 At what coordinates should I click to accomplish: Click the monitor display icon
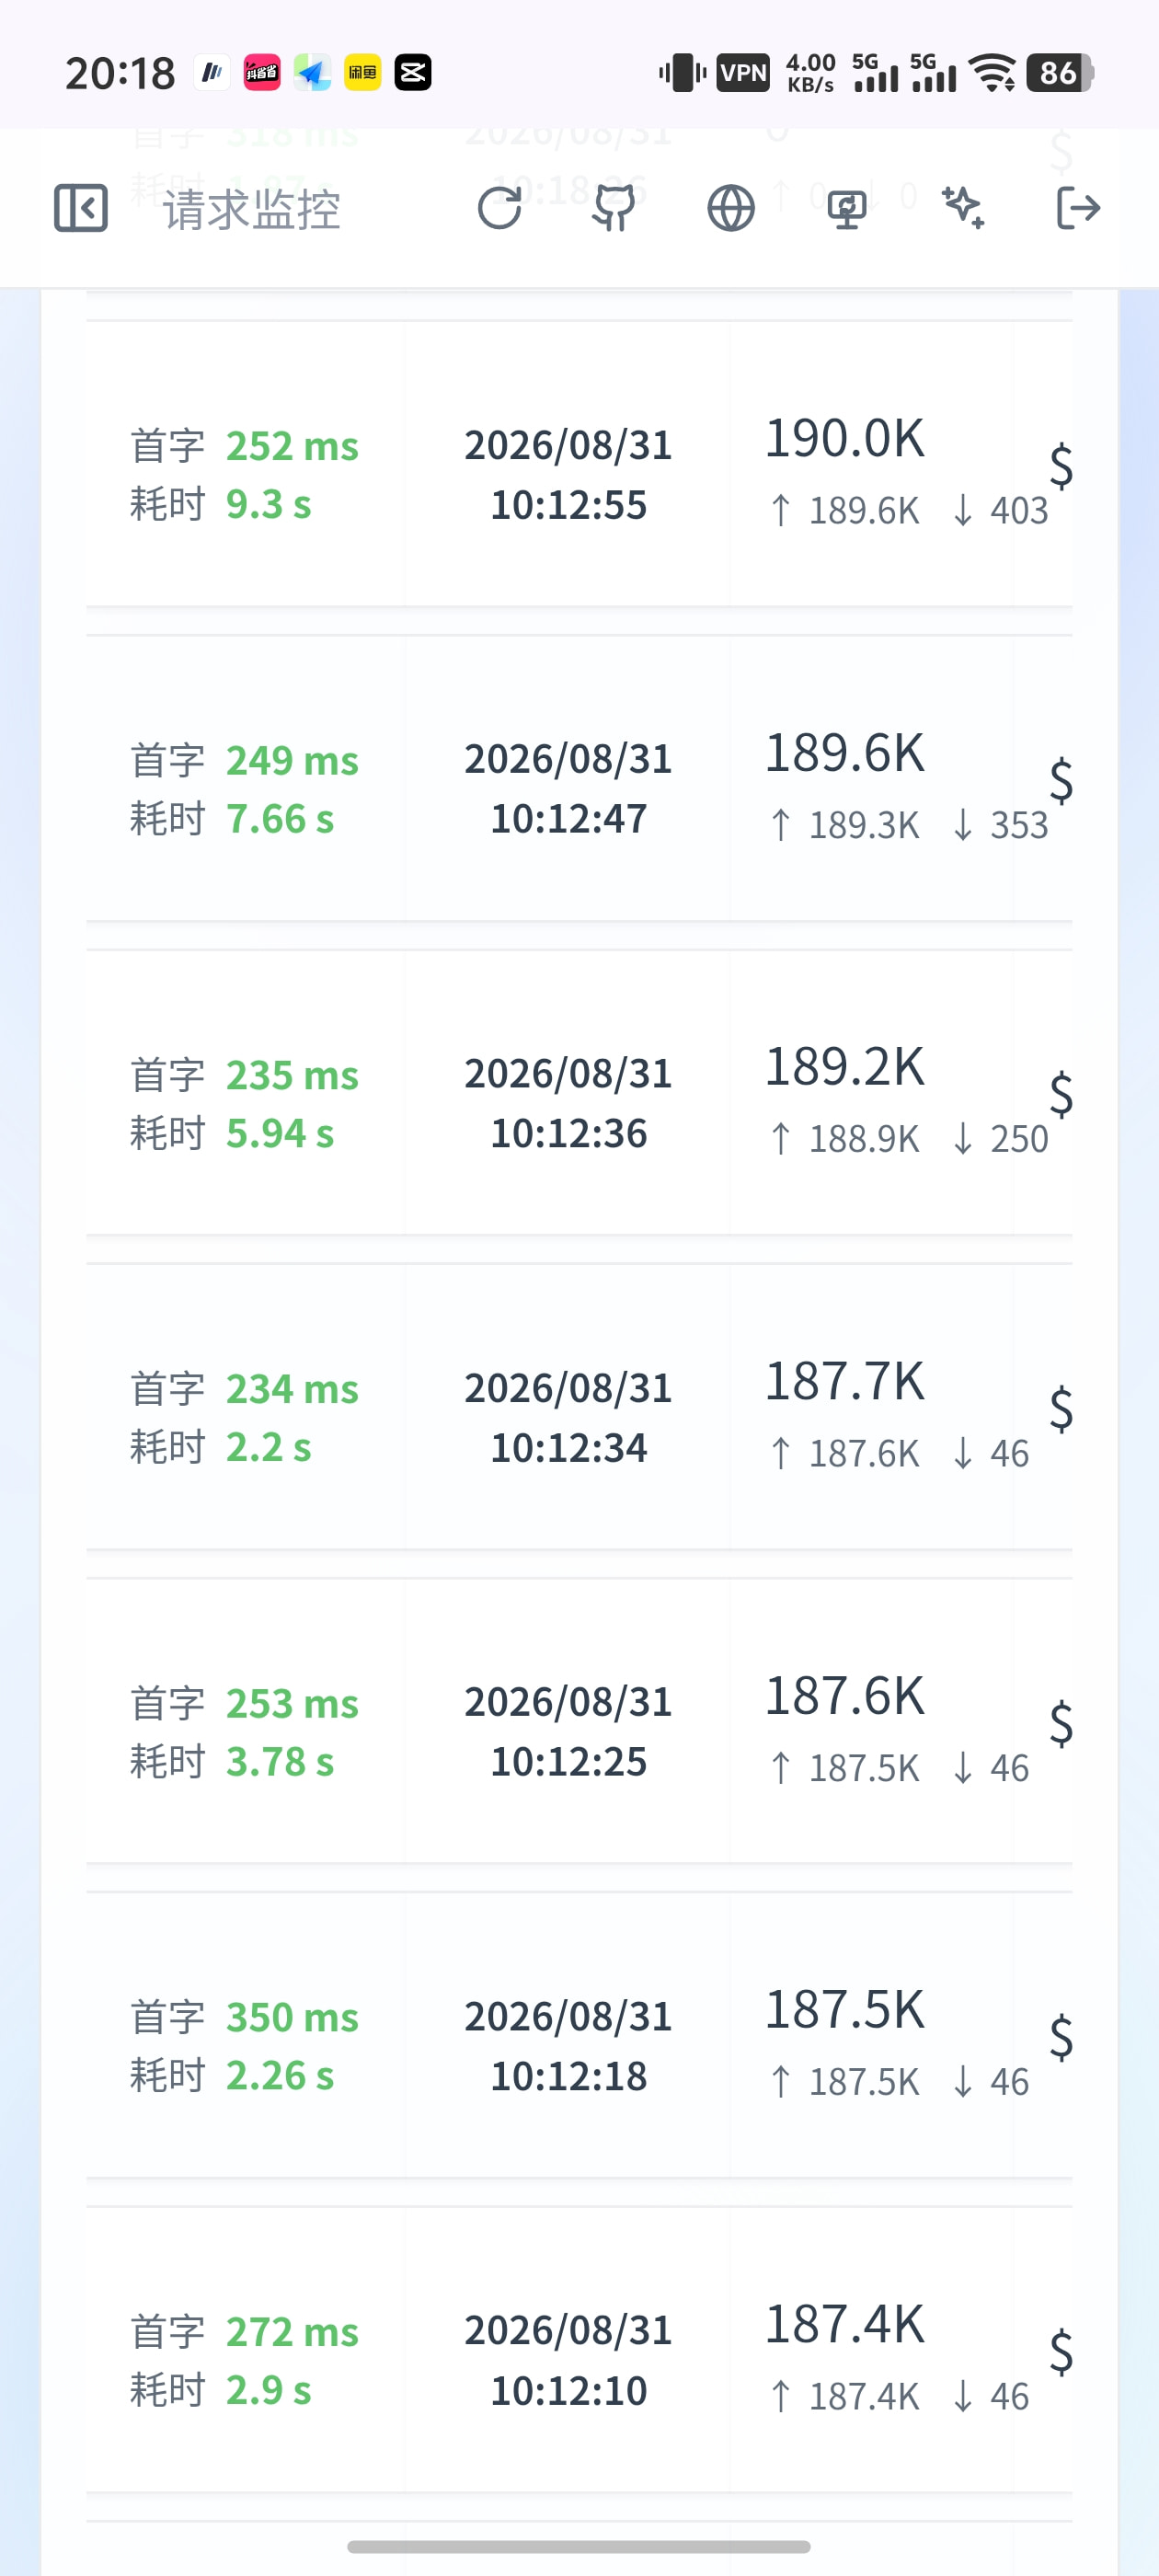(x=847, y=208)
